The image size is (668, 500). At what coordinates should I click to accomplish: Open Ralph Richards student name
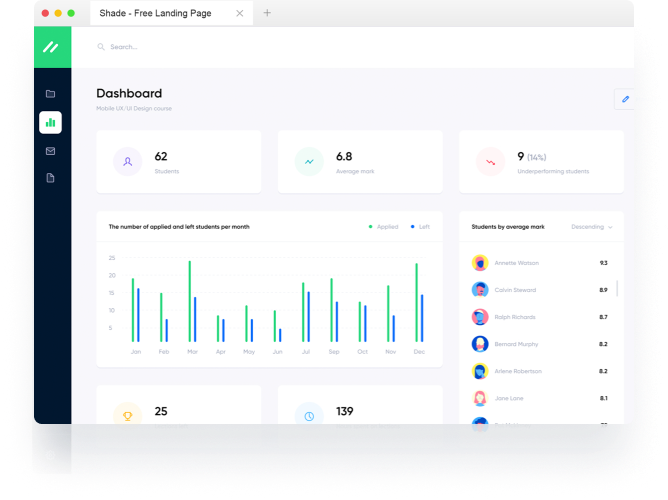515,317
